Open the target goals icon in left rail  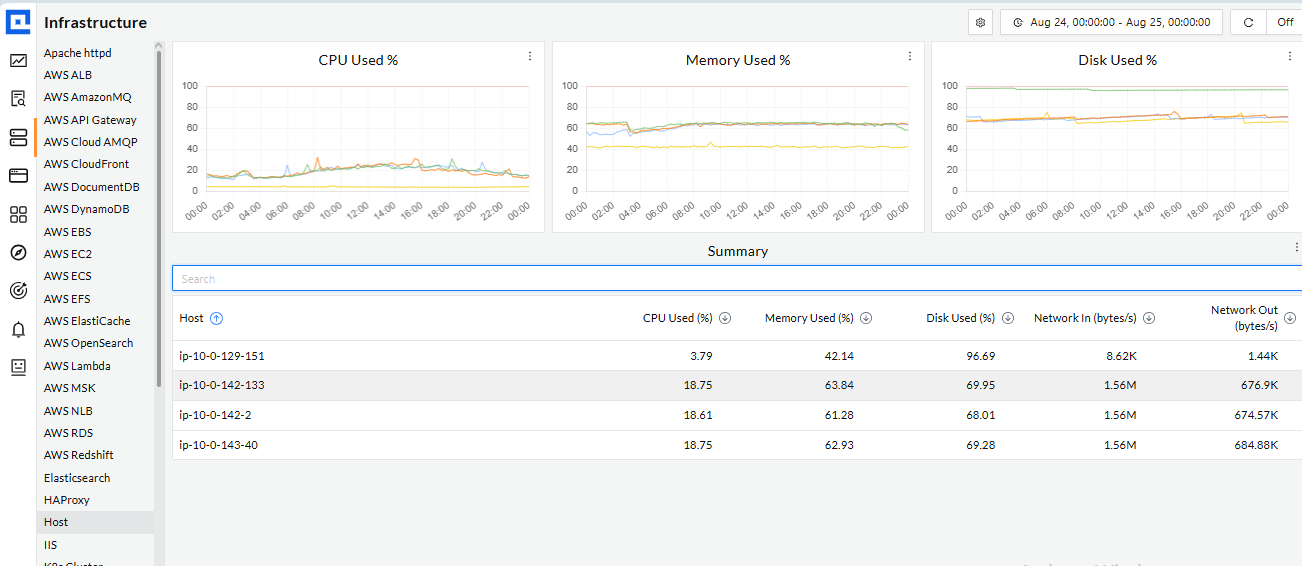pyautogui.click(x=18, y=291)
